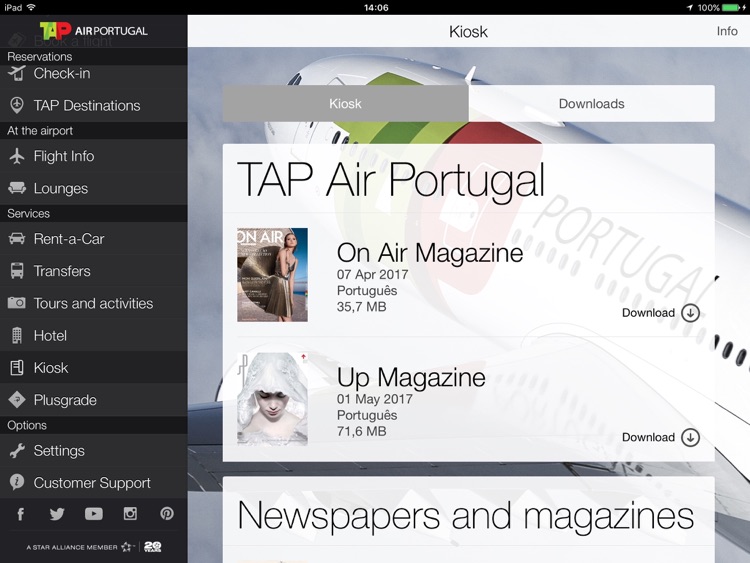
Task: Open the Facebook page icon
Action: (x=21, y=514)
